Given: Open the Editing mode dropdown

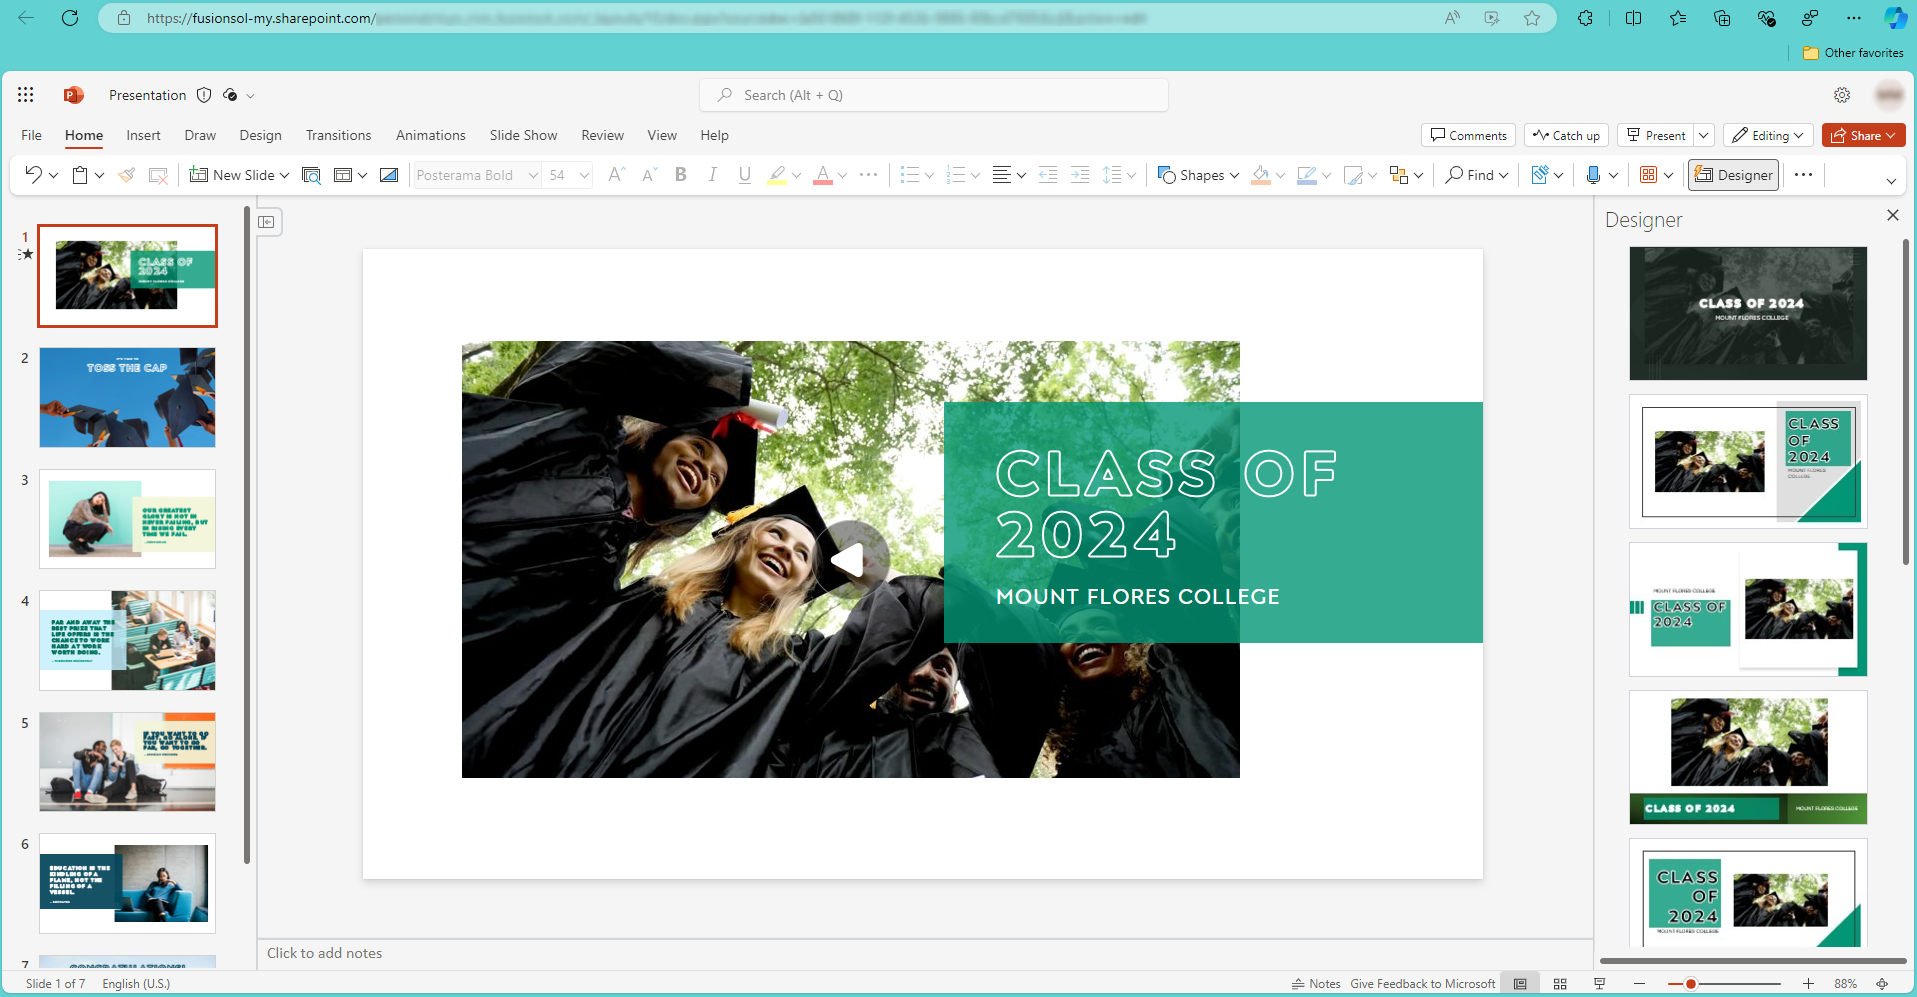Looking at the screenshot, I should click(1768, 135).
